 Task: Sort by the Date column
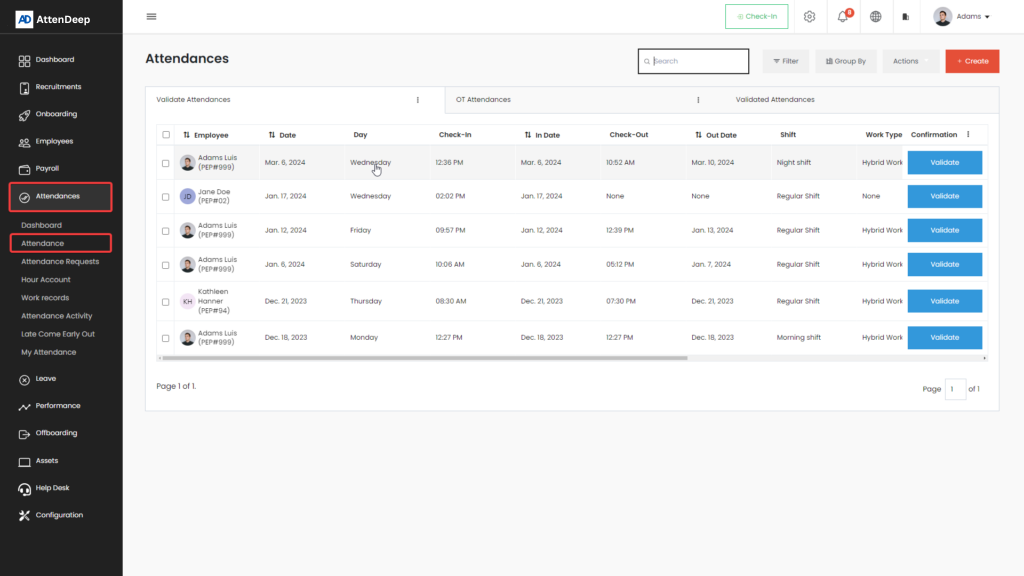click(282, 135)
